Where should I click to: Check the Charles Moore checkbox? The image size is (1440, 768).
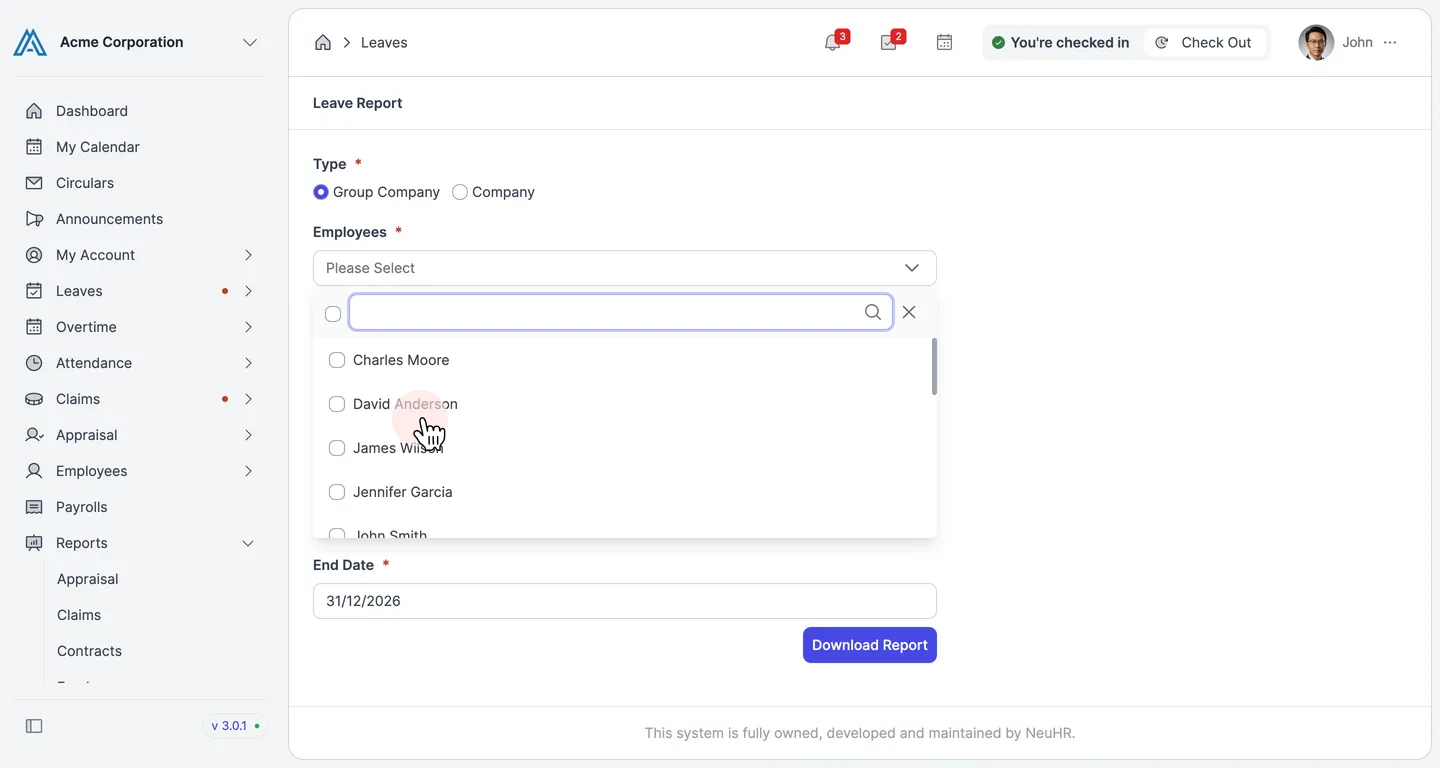(x=337, y=360)
